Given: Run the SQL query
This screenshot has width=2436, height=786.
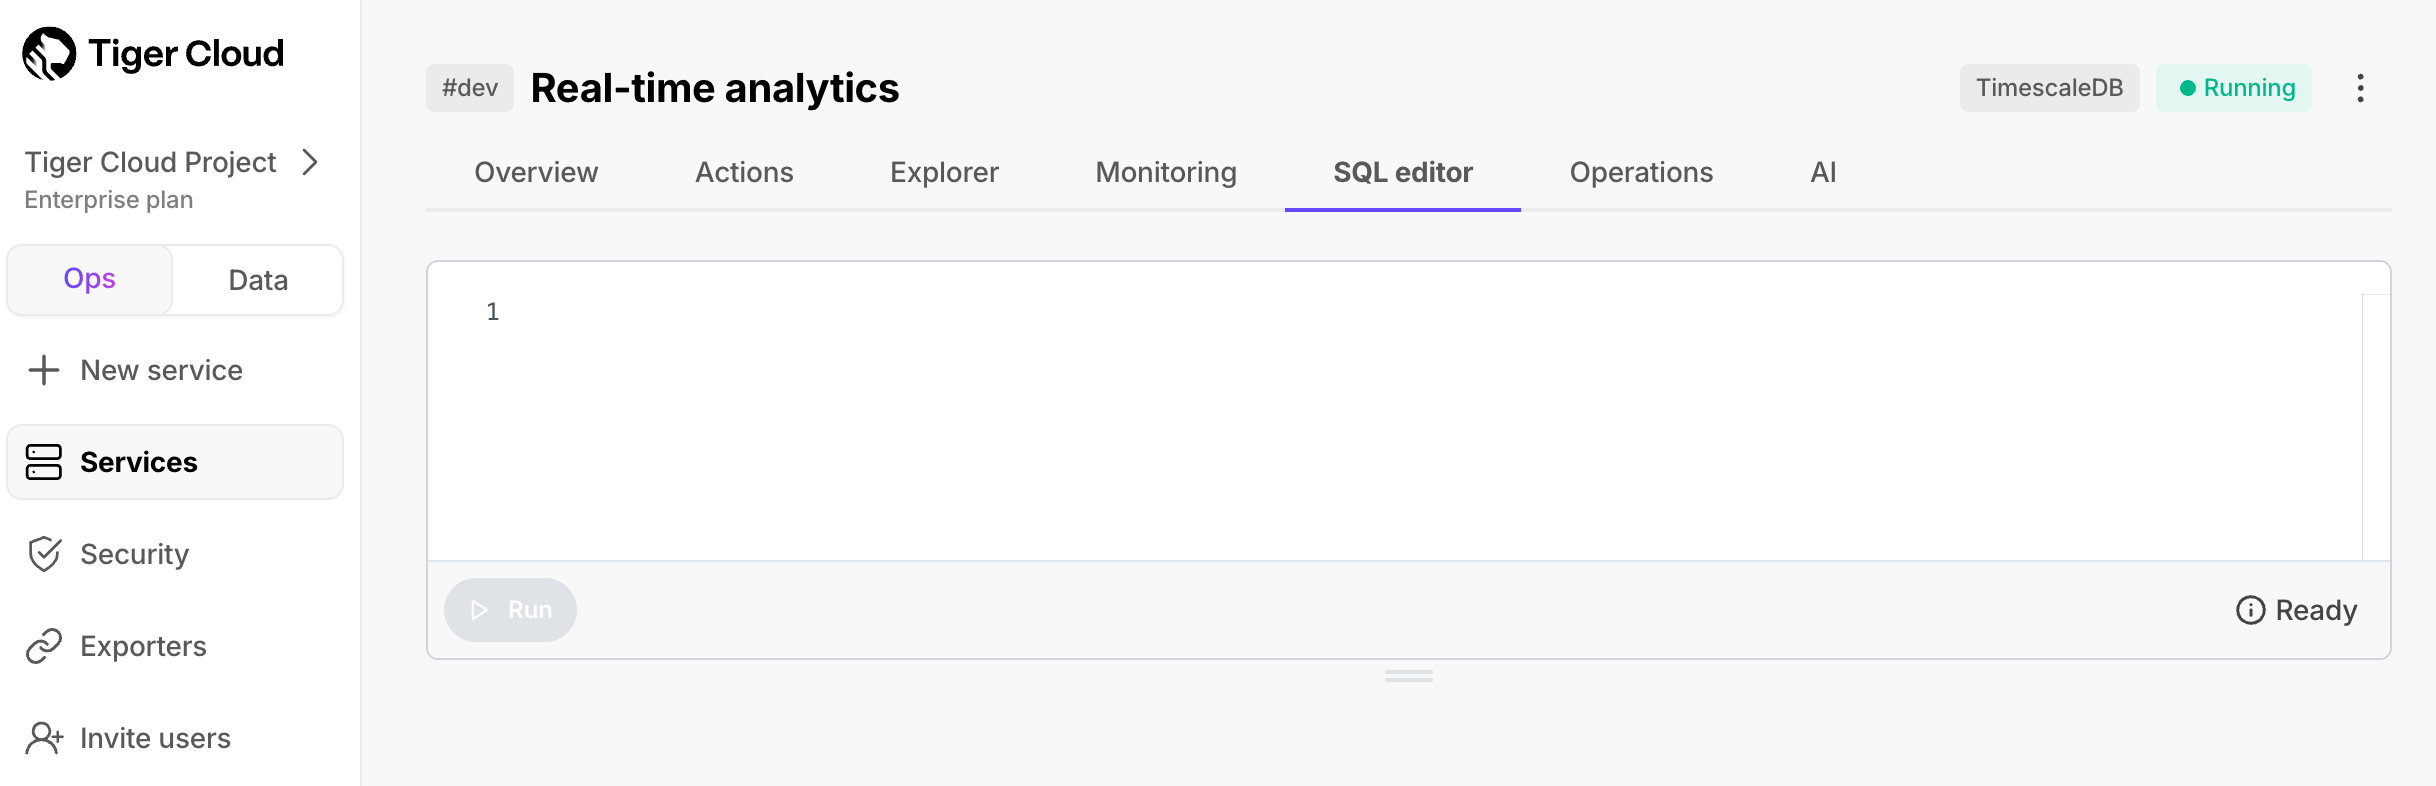Looking at the screenshot, I should click(x=510, y=610).
